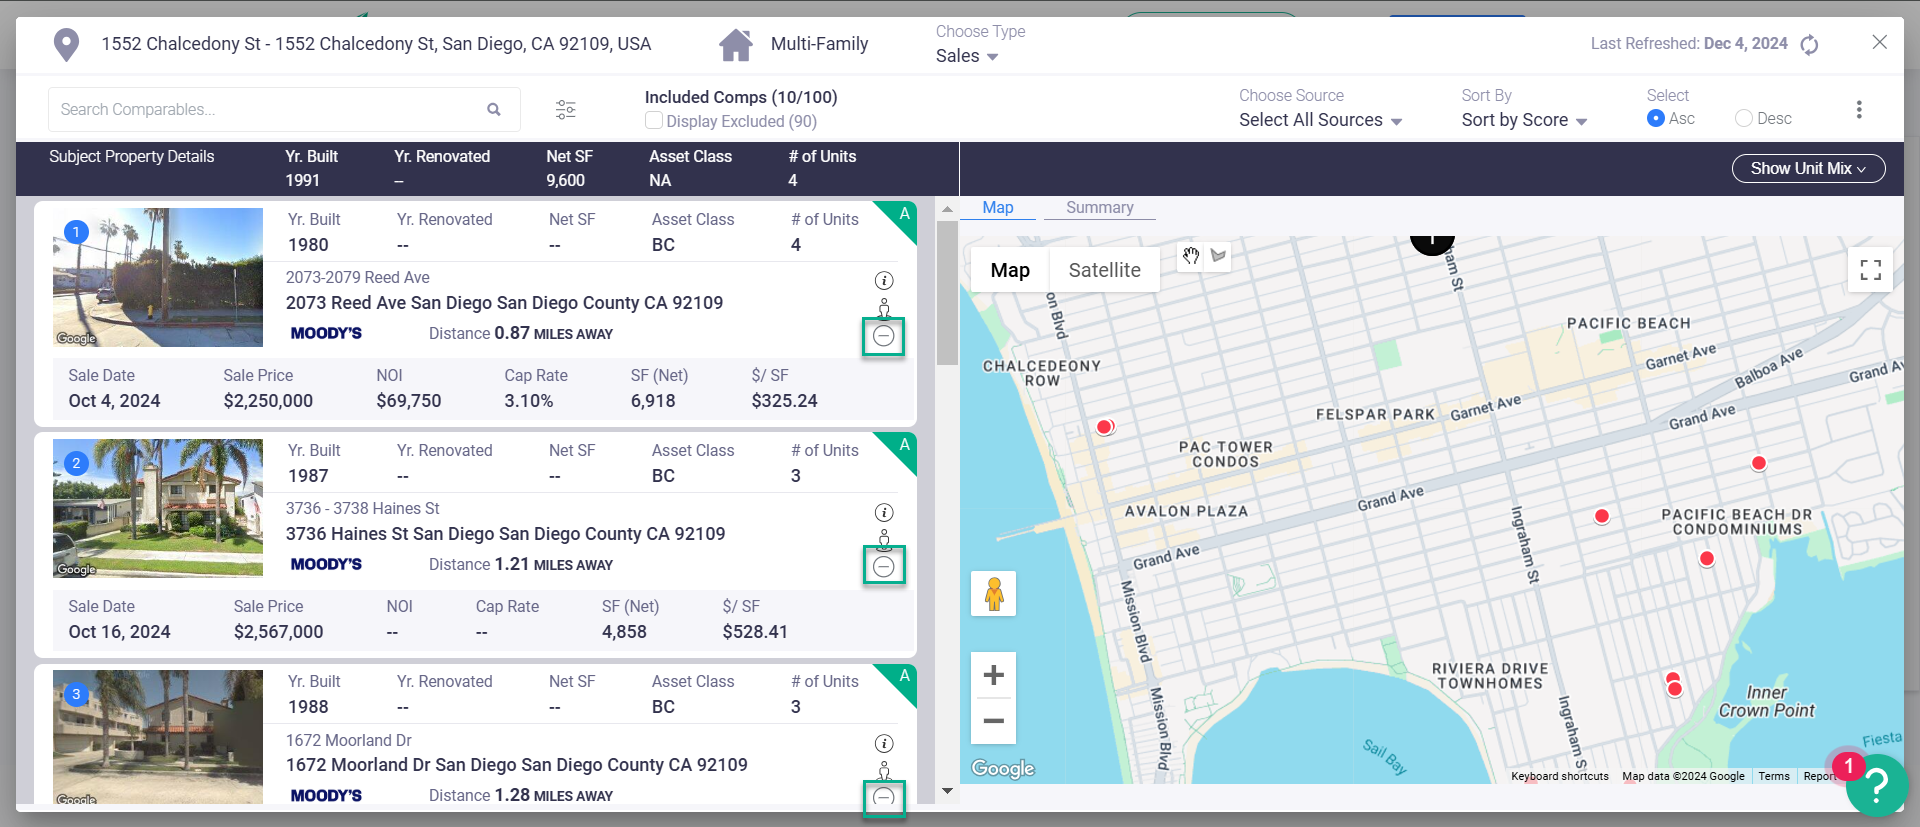Click the Oct 16, 2024 sale date
This screenshot has height=827, width=1920.
[x=119, y=632]
